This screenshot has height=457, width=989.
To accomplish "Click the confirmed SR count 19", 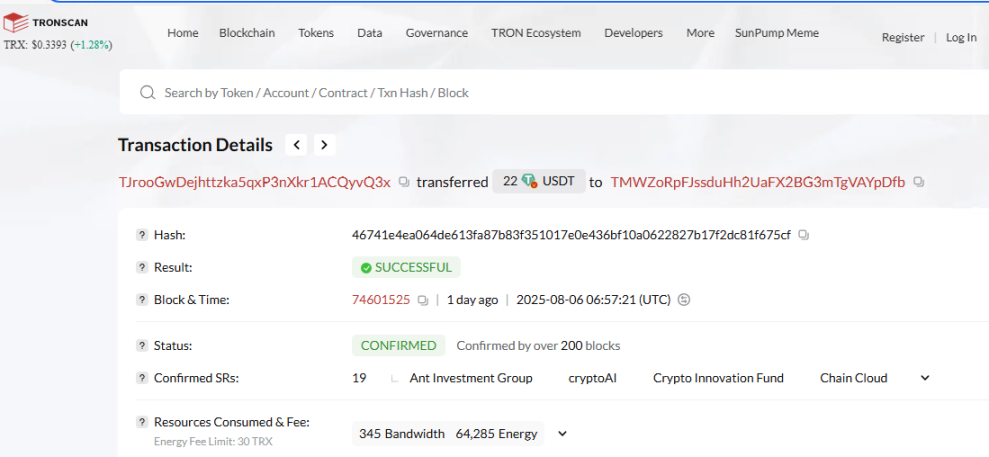I will [x=359, y=378].
